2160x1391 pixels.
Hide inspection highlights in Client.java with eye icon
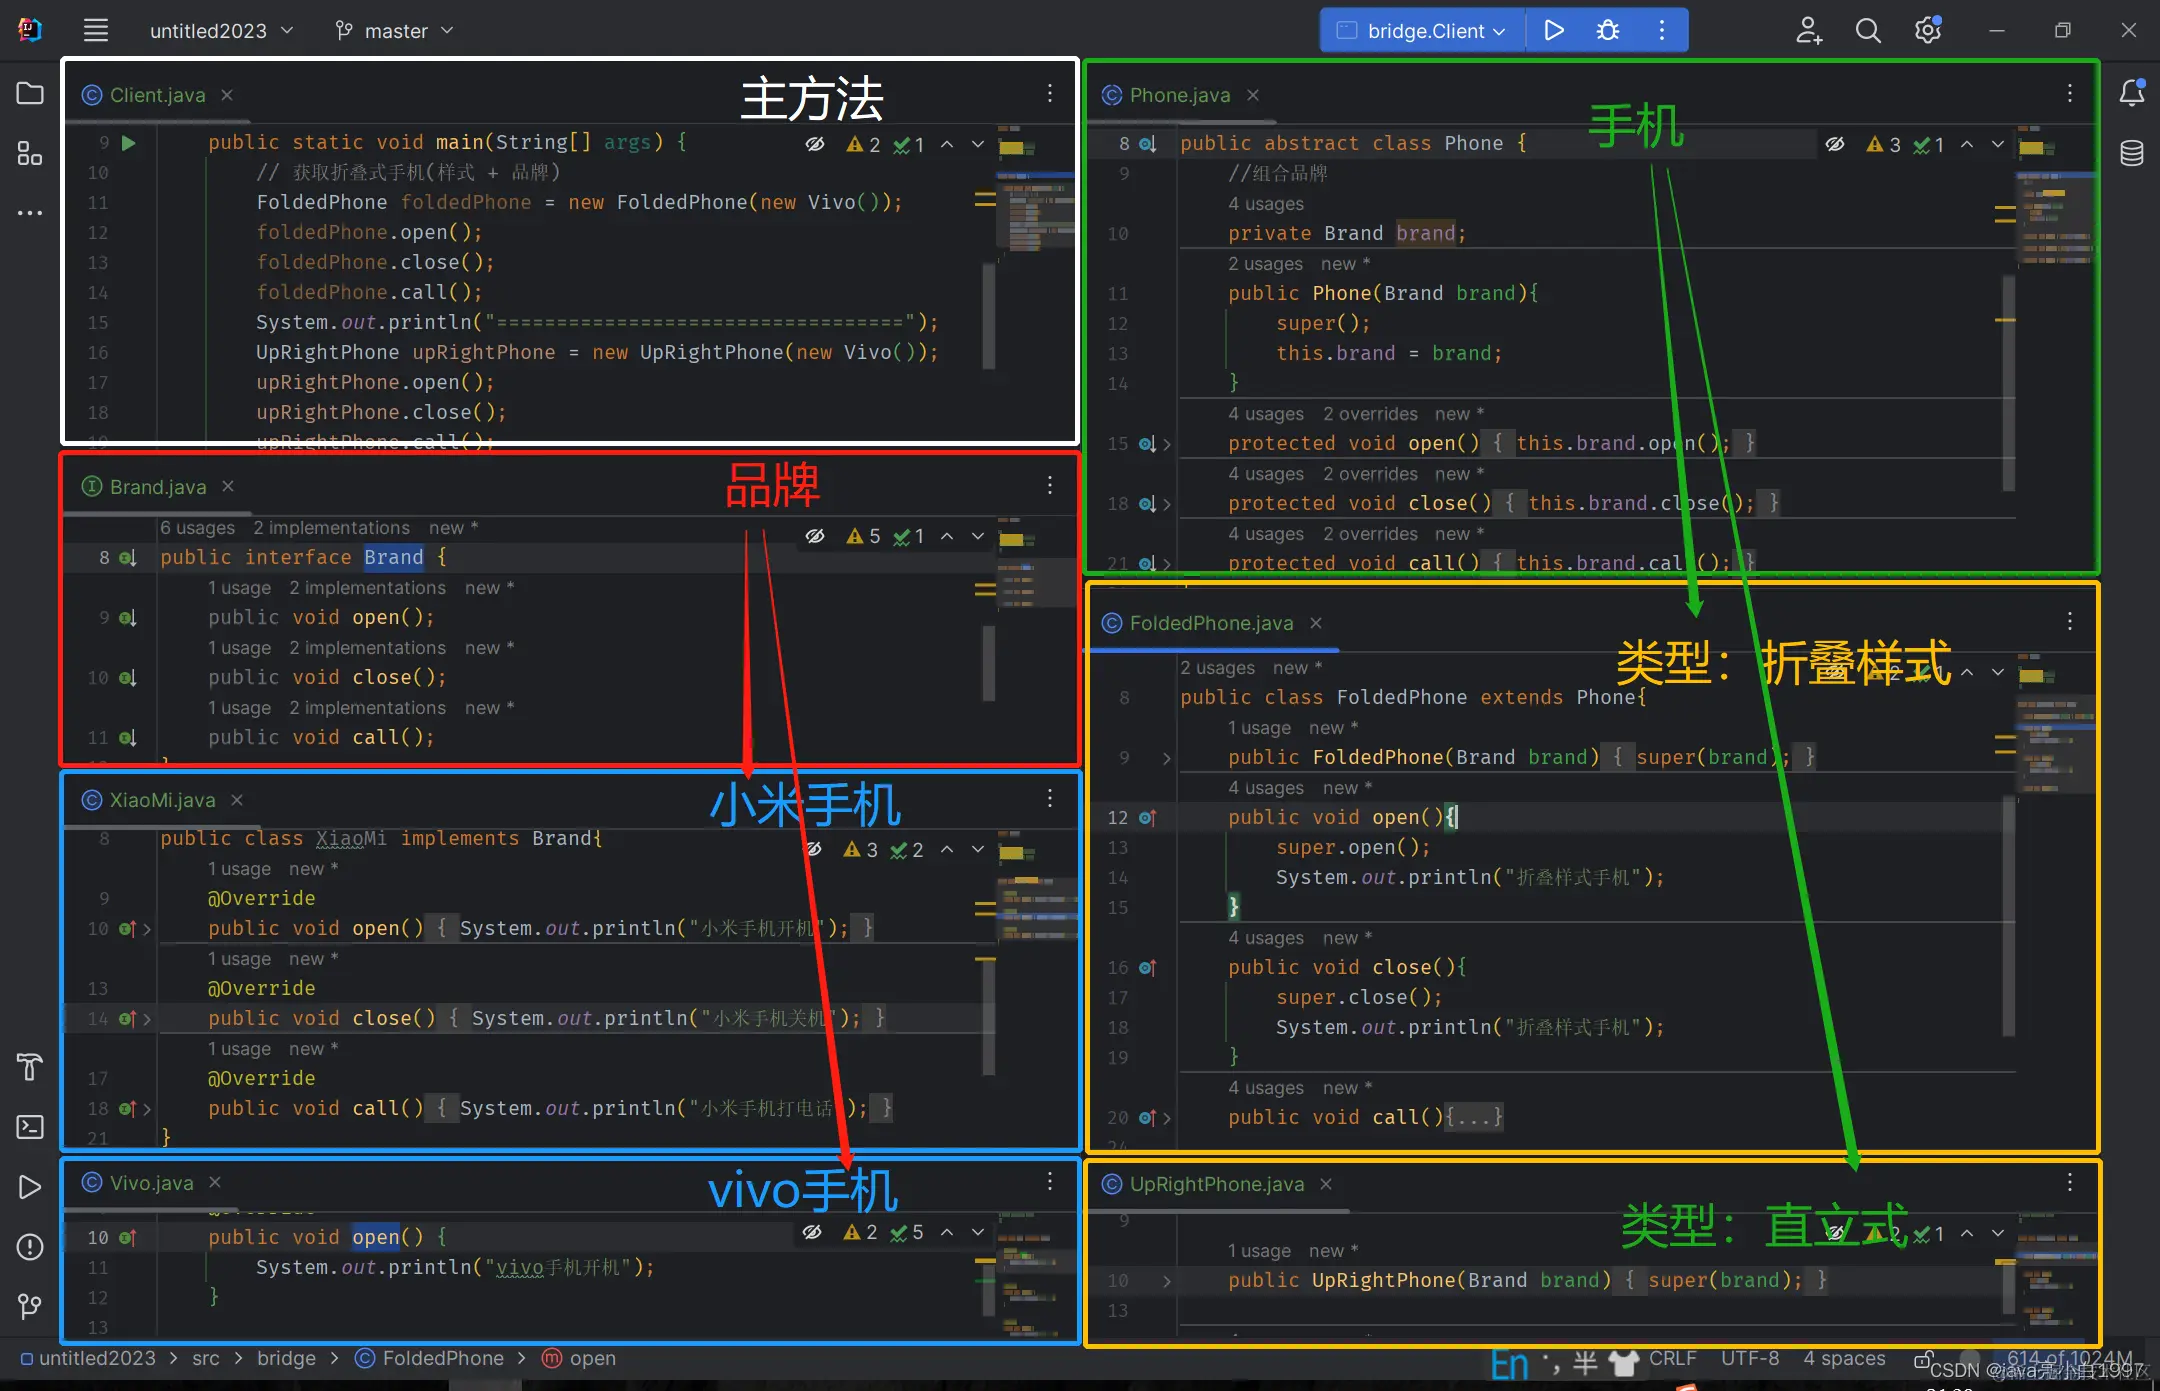pos(815,143)
